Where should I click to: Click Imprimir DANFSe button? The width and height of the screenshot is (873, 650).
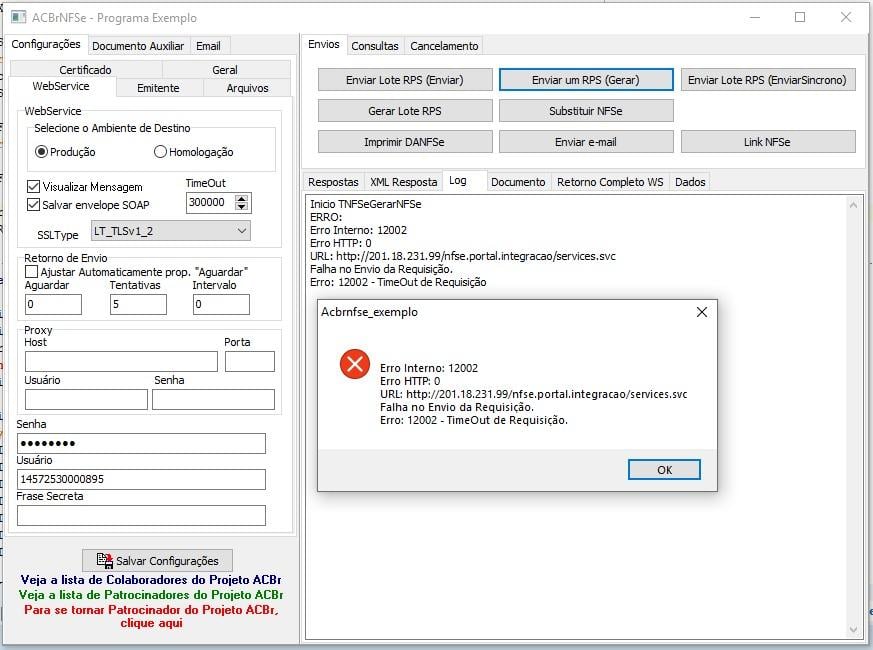[x=405, y=142]
